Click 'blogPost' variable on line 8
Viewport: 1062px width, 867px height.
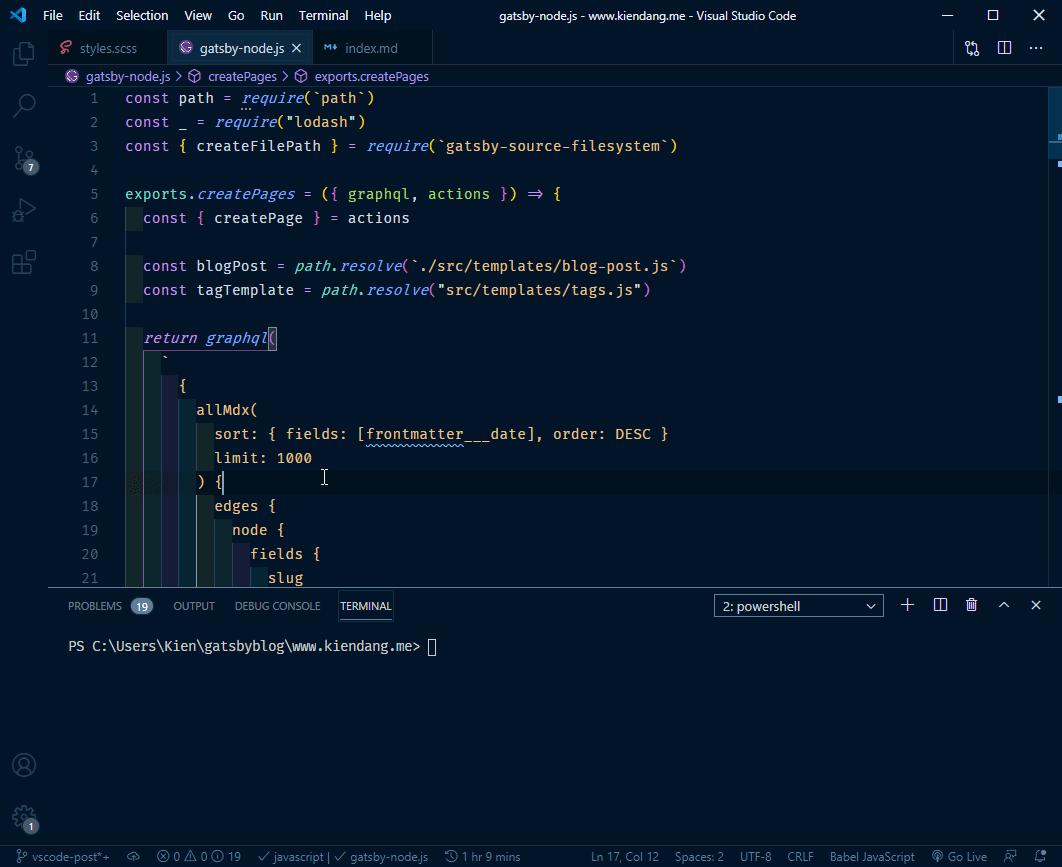click(x=232, y=266)
